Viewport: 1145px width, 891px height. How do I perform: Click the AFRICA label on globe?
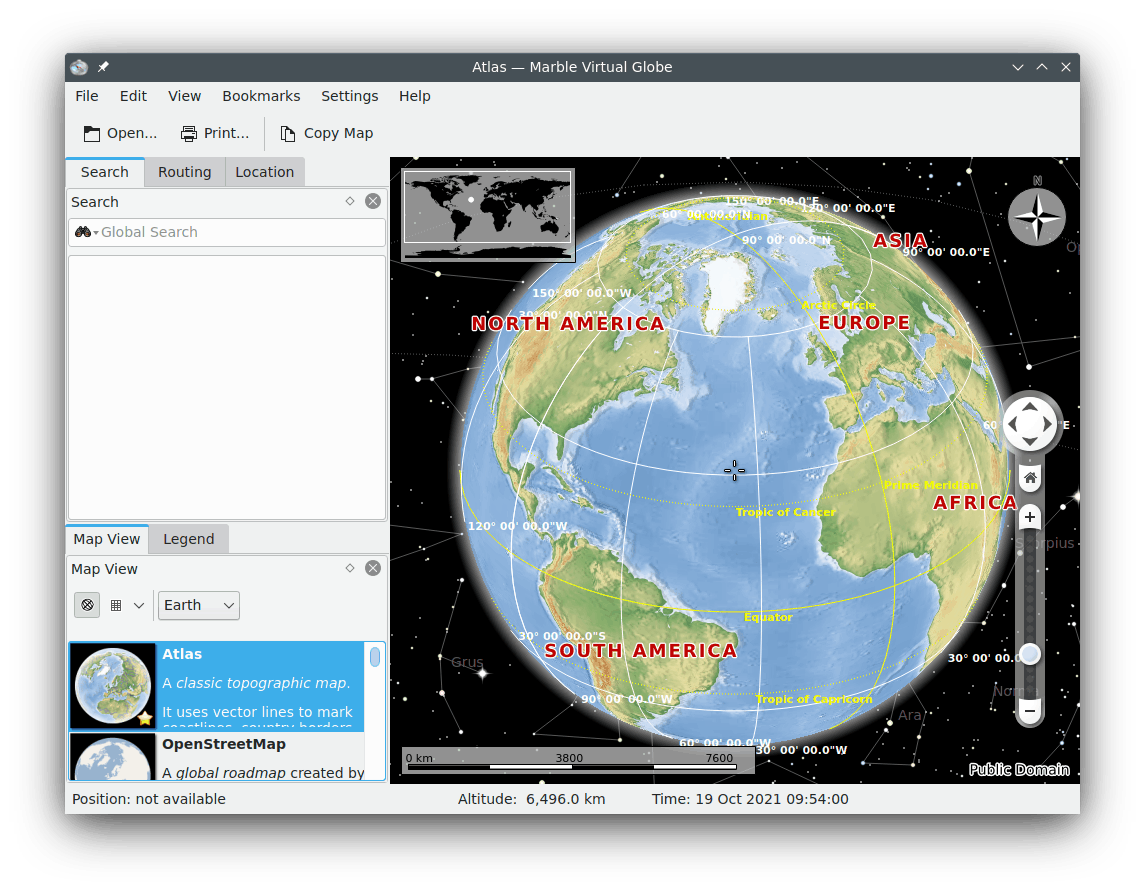point(976,502)
